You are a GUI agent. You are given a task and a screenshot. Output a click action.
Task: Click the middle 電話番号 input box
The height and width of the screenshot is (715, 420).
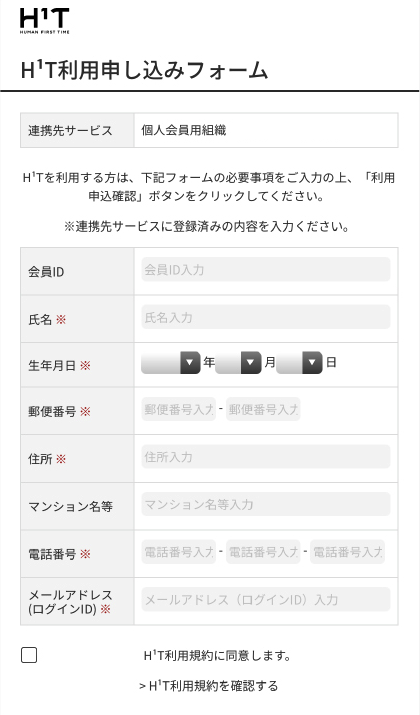pyautogui.click(x=263, y=552)
